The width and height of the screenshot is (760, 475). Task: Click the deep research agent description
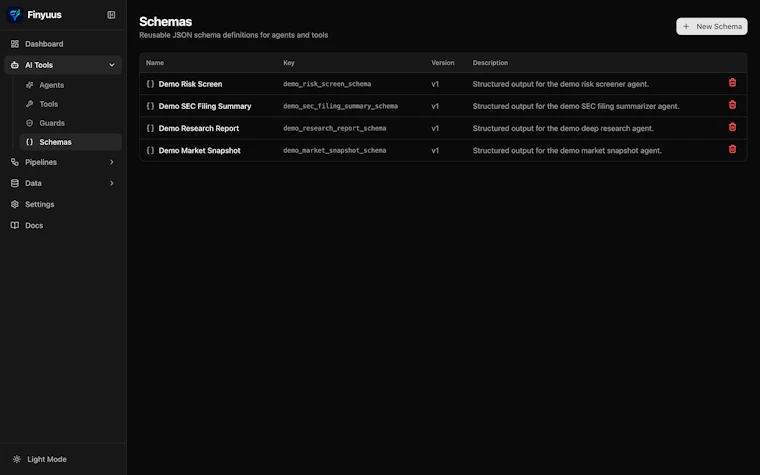[563, 128]
